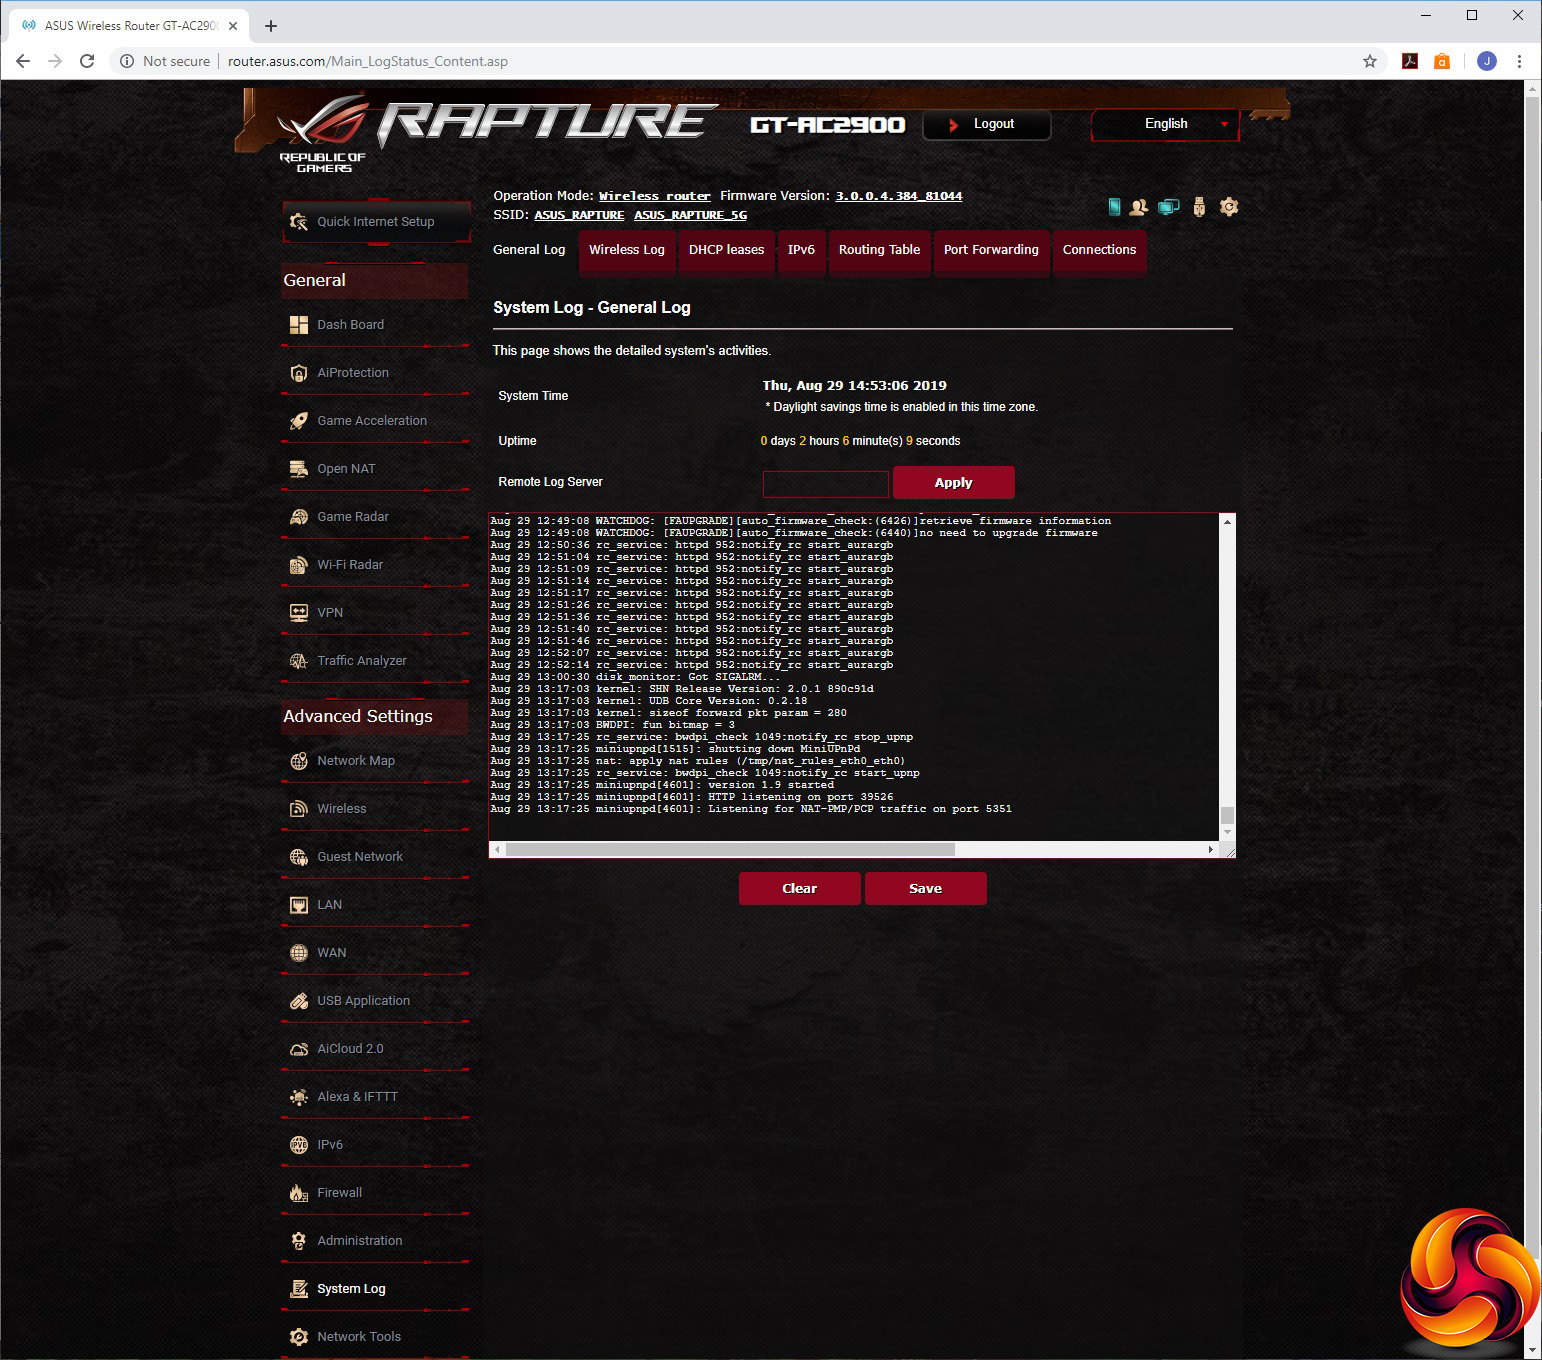Open the USB Application icon
The image size is (1542, 1360).
298,1001
